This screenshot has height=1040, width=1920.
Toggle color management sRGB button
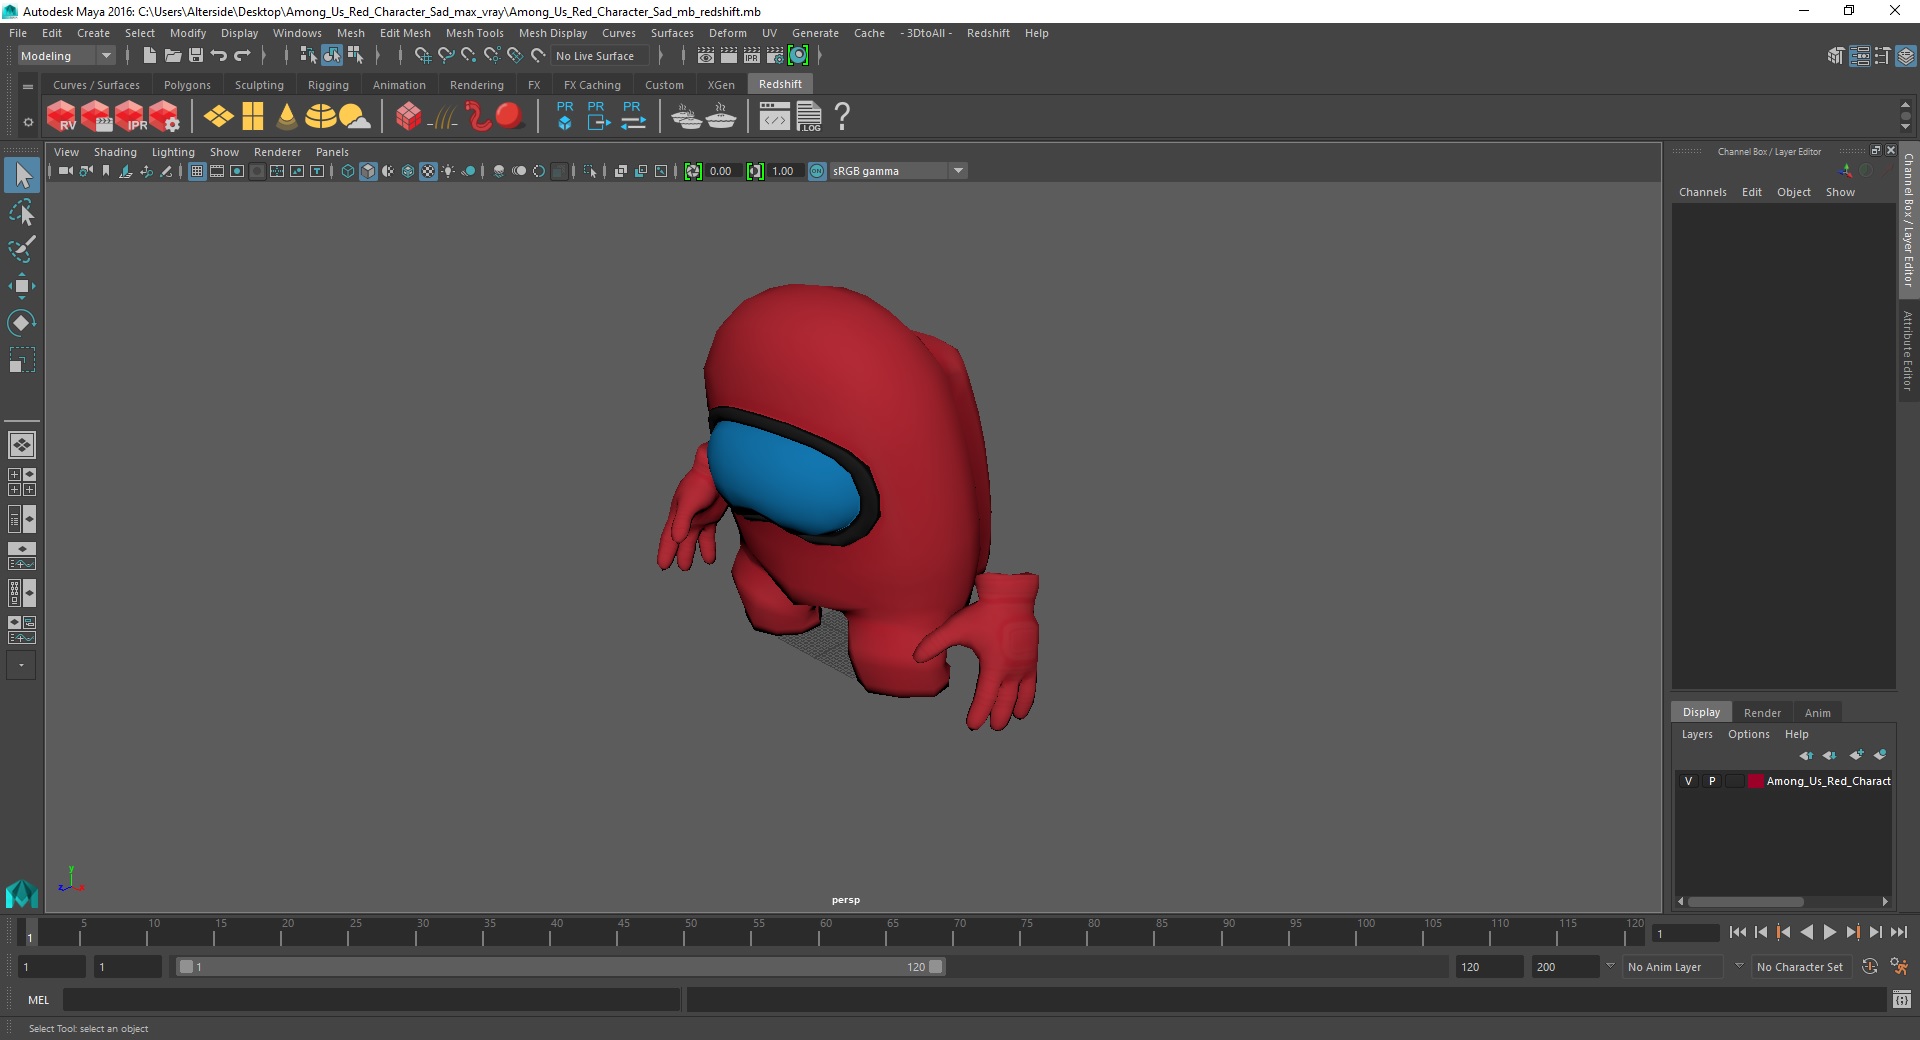click(817, 171)
